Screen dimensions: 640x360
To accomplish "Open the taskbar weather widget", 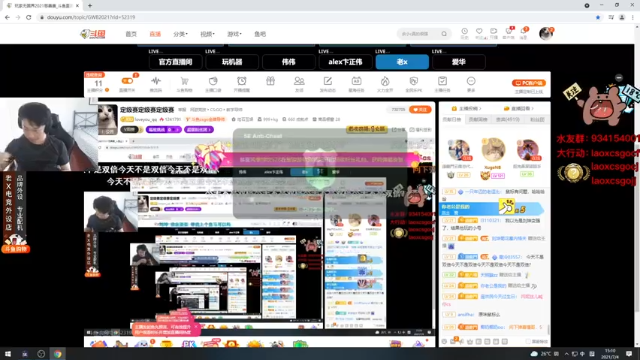I will (544, 354).
